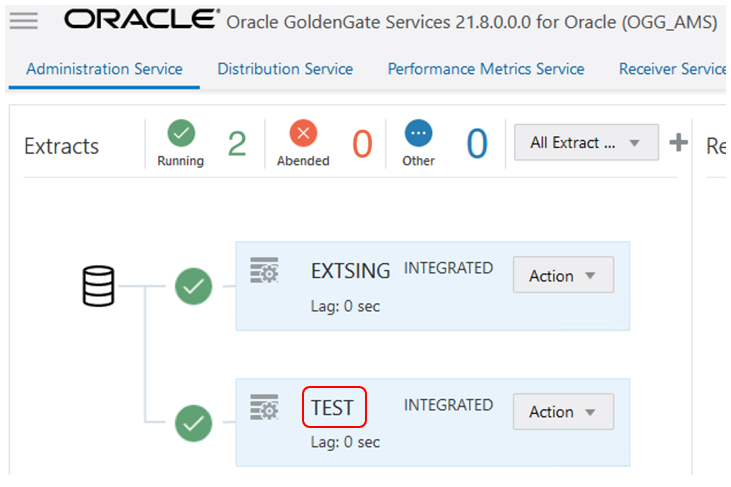
Task: Click the Other count 0
Action: 477,144
